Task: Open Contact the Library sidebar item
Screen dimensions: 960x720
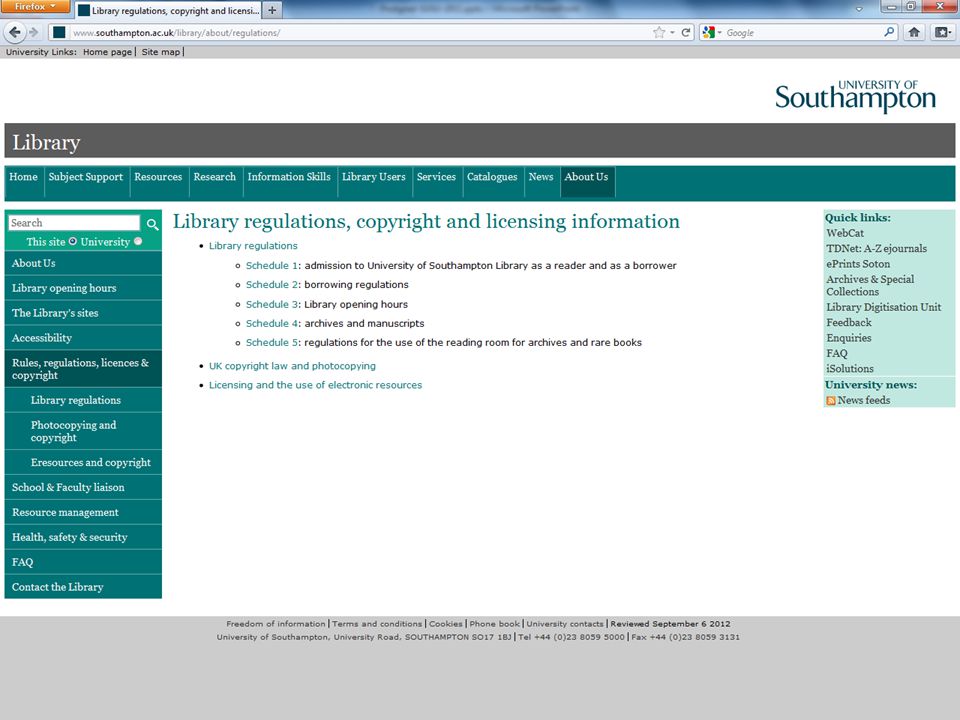Action: tap(83, 587)
